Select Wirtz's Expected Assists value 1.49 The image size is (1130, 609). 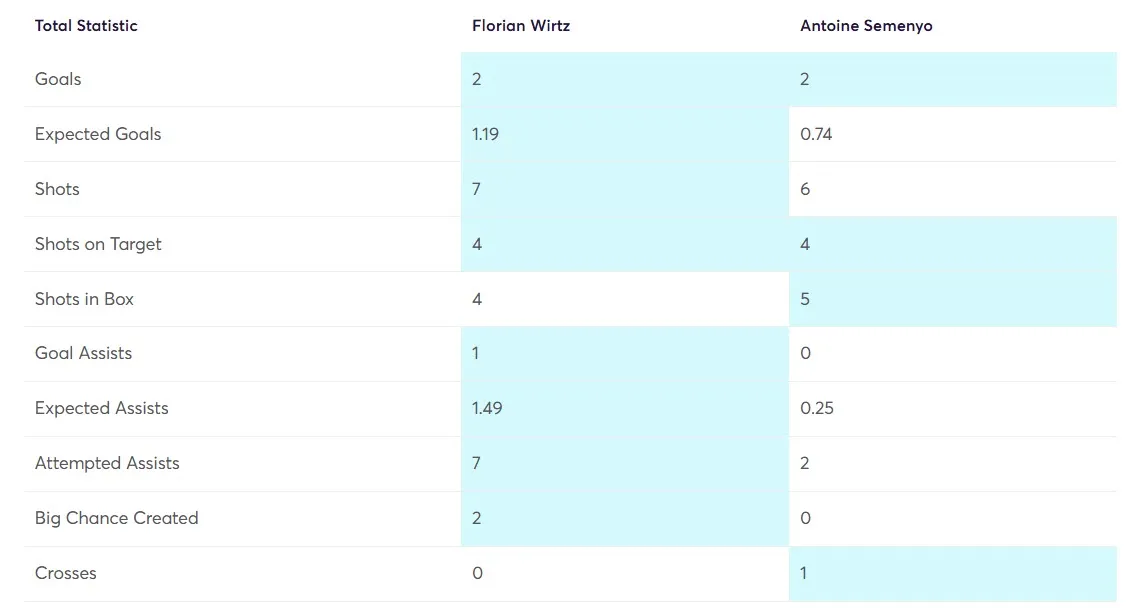click(x=487, y=408)
